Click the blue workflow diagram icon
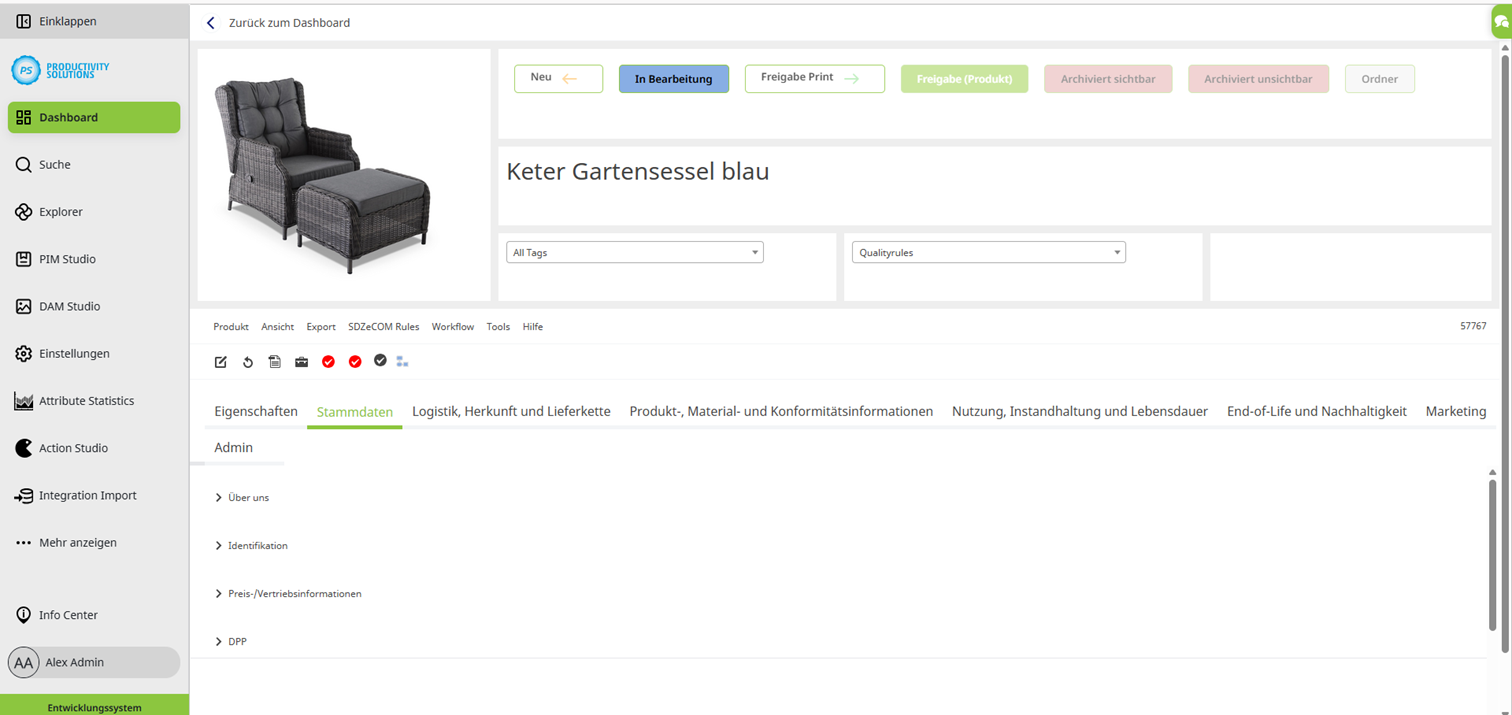Viewport: 1512px width, 715px height. pos(402,361)
